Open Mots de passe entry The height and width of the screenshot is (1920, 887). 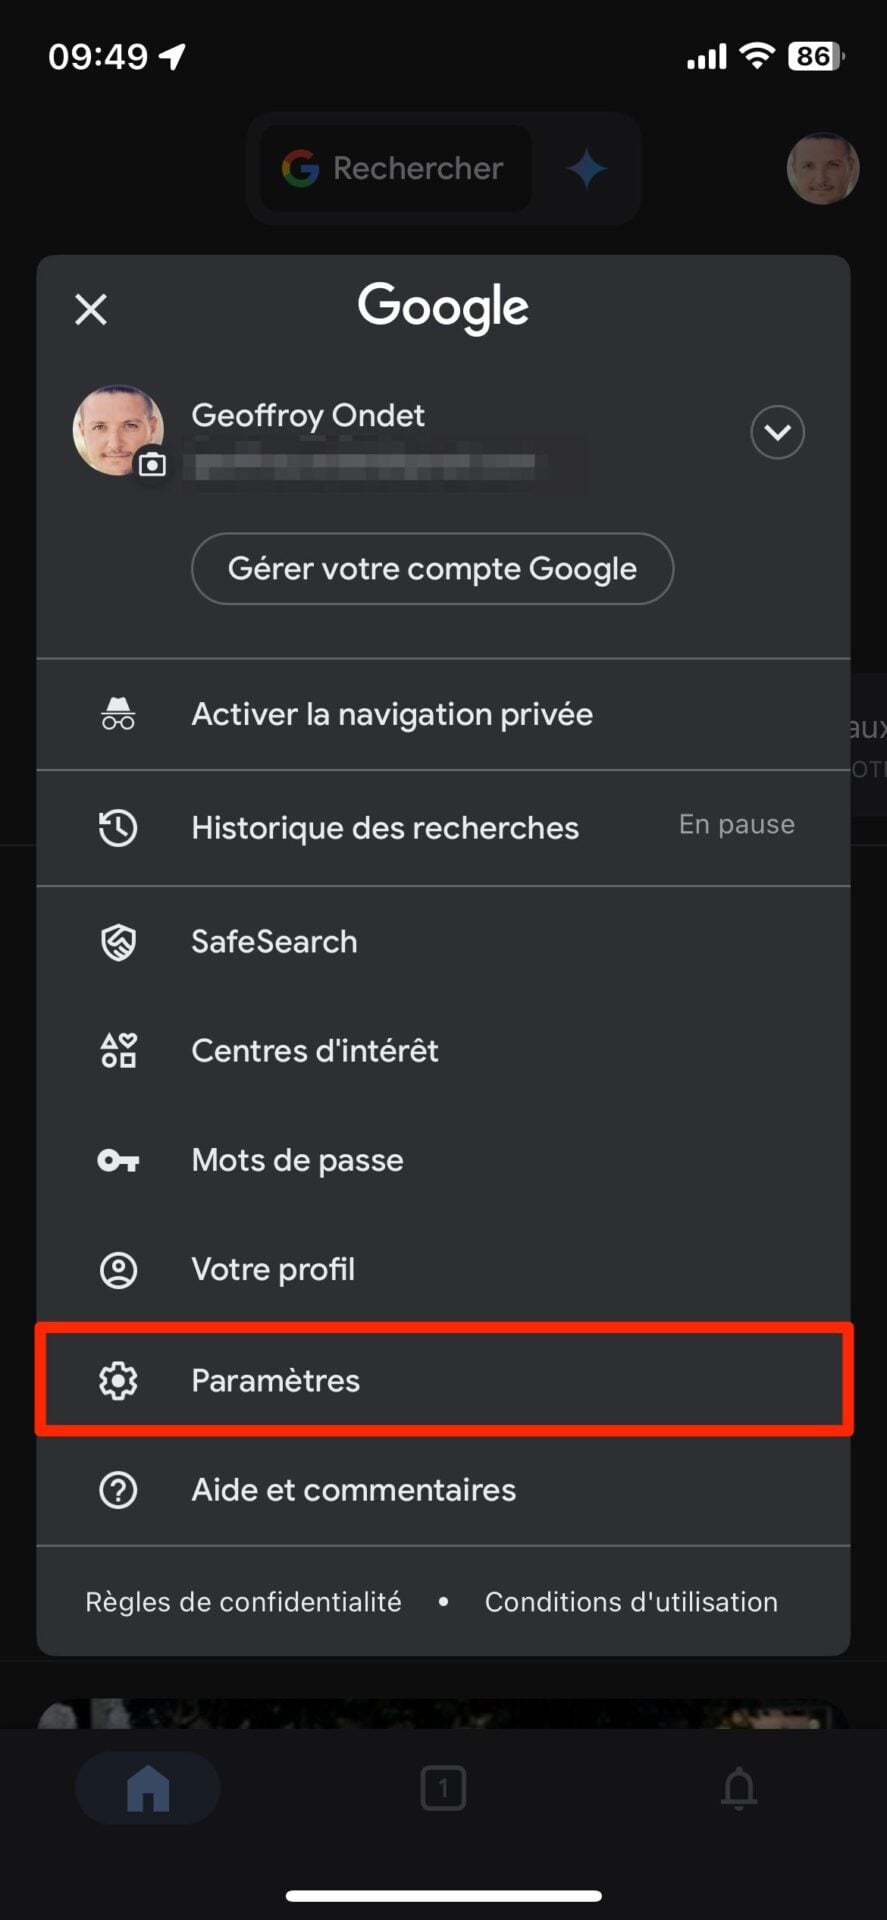[x=297, y=1160]
